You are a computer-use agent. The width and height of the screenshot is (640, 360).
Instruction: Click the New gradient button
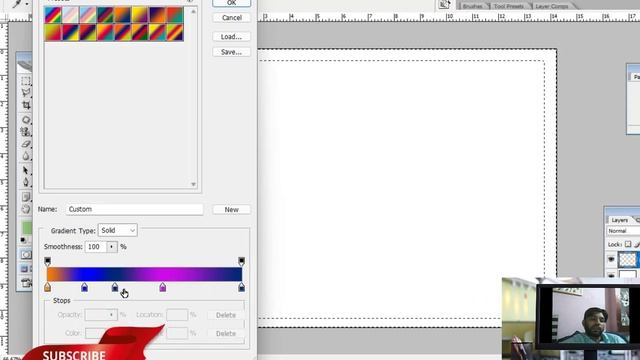point(231,209)
